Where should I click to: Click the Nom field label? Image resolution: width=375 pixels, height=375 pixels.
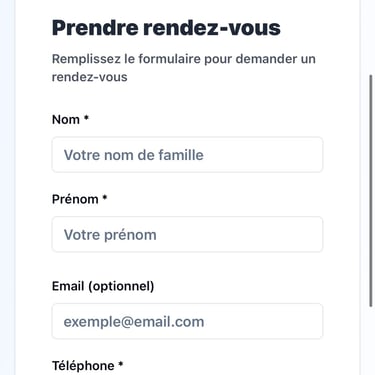66,119
